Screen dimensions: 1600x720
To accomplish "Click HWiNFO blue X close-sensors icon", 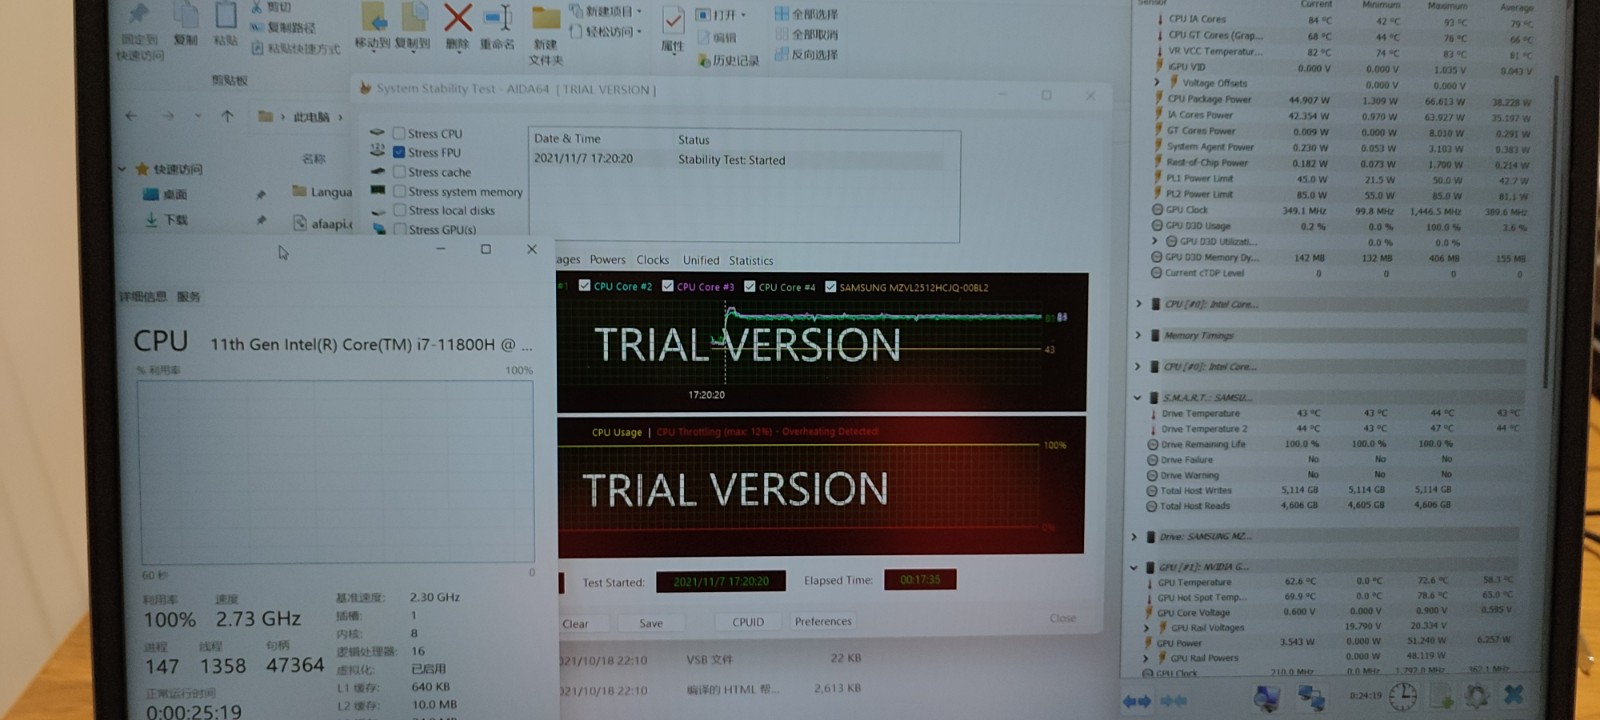I will point(1513,693).
